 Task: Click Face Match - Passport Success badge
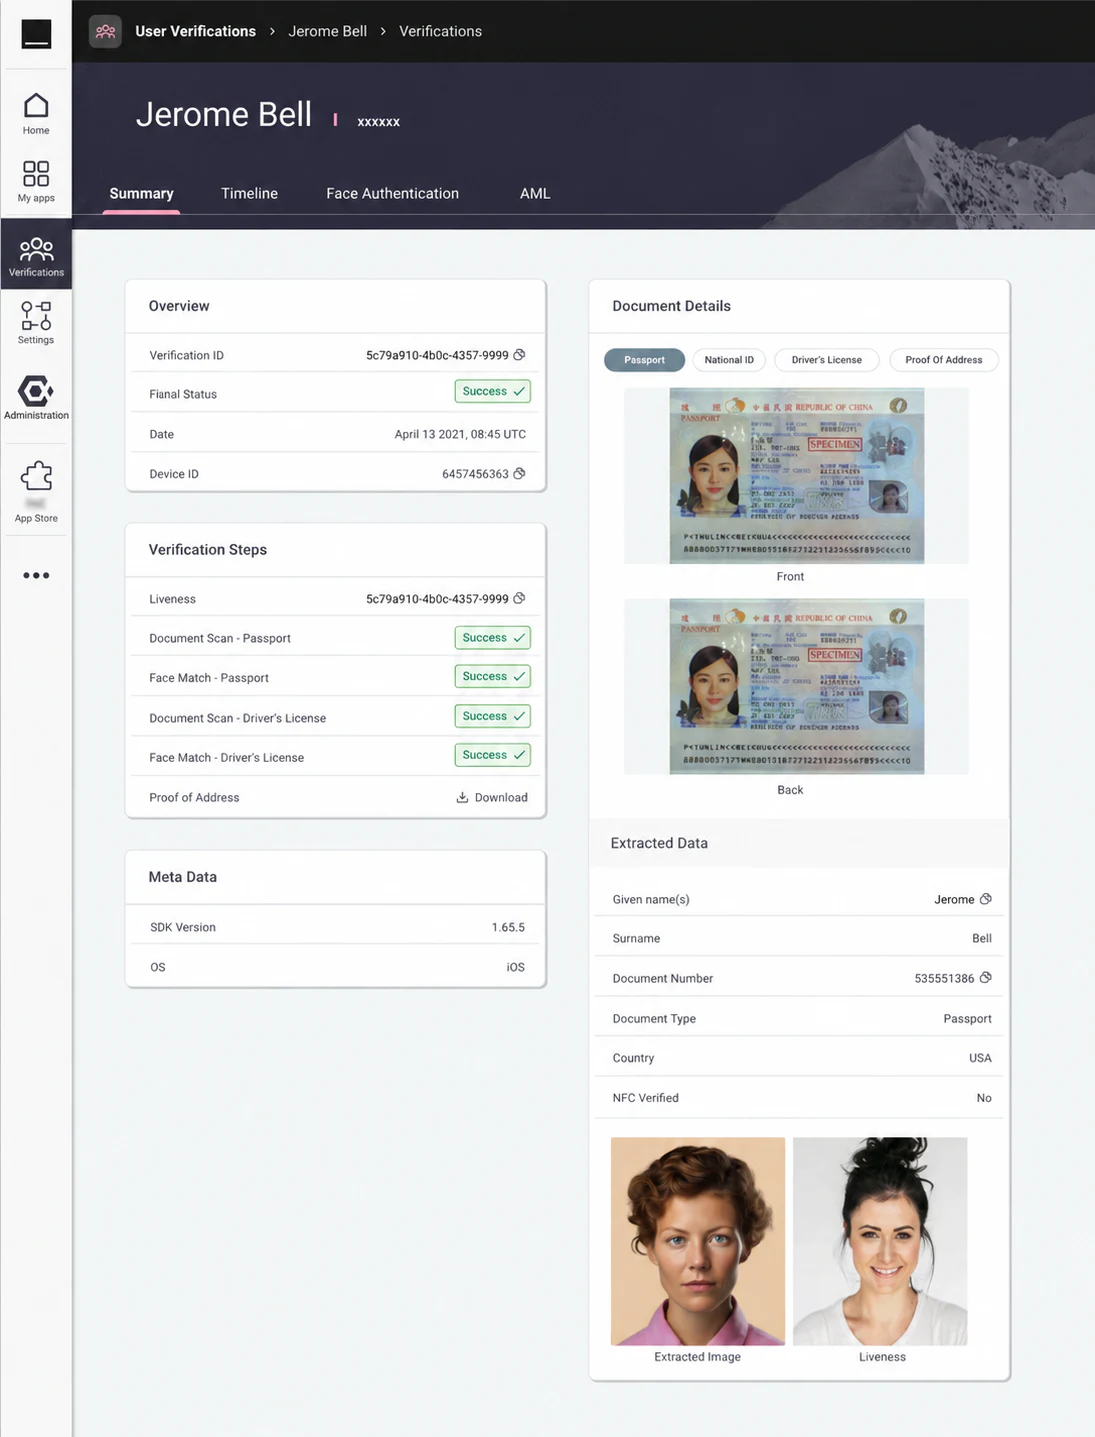coord(492,676)
